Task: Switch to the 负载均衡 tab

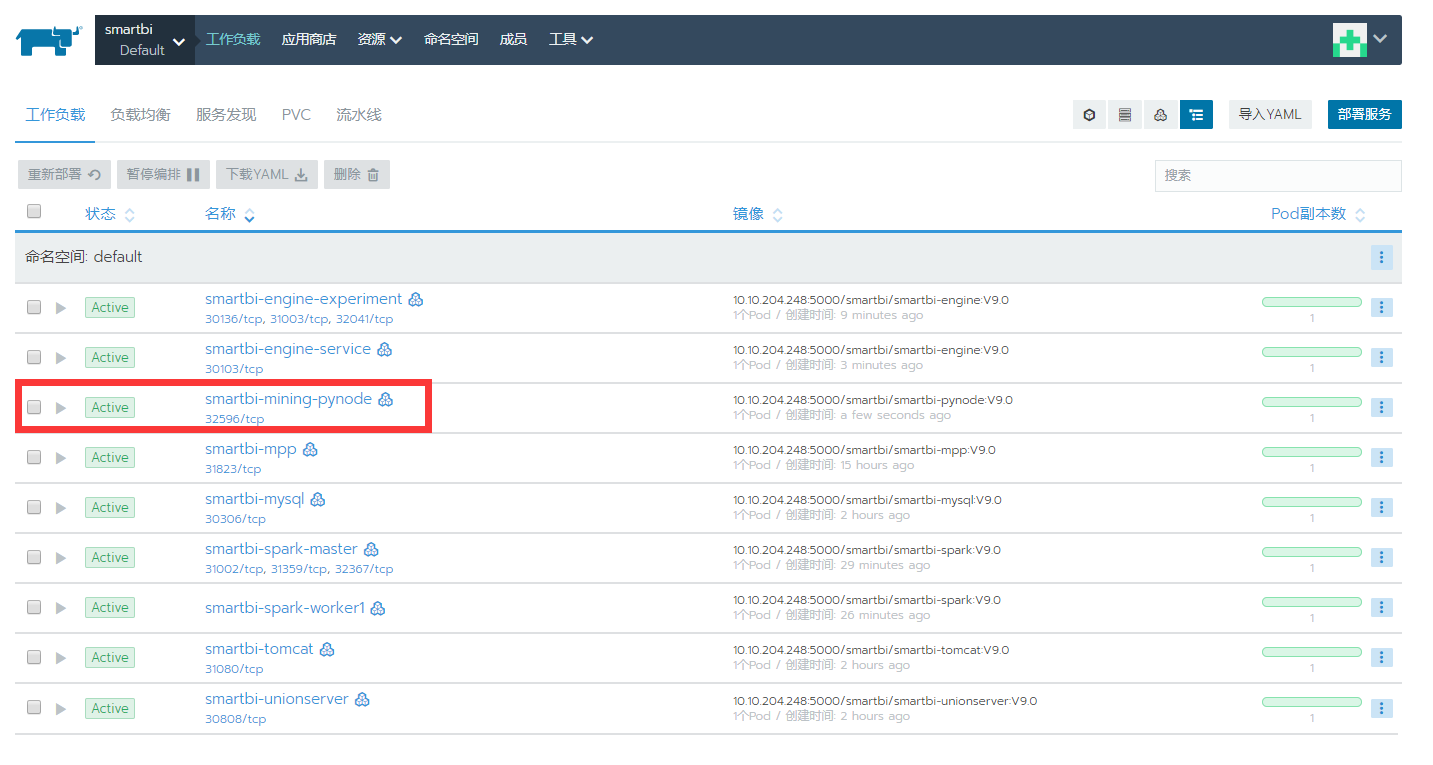Action: pos(140,115)
